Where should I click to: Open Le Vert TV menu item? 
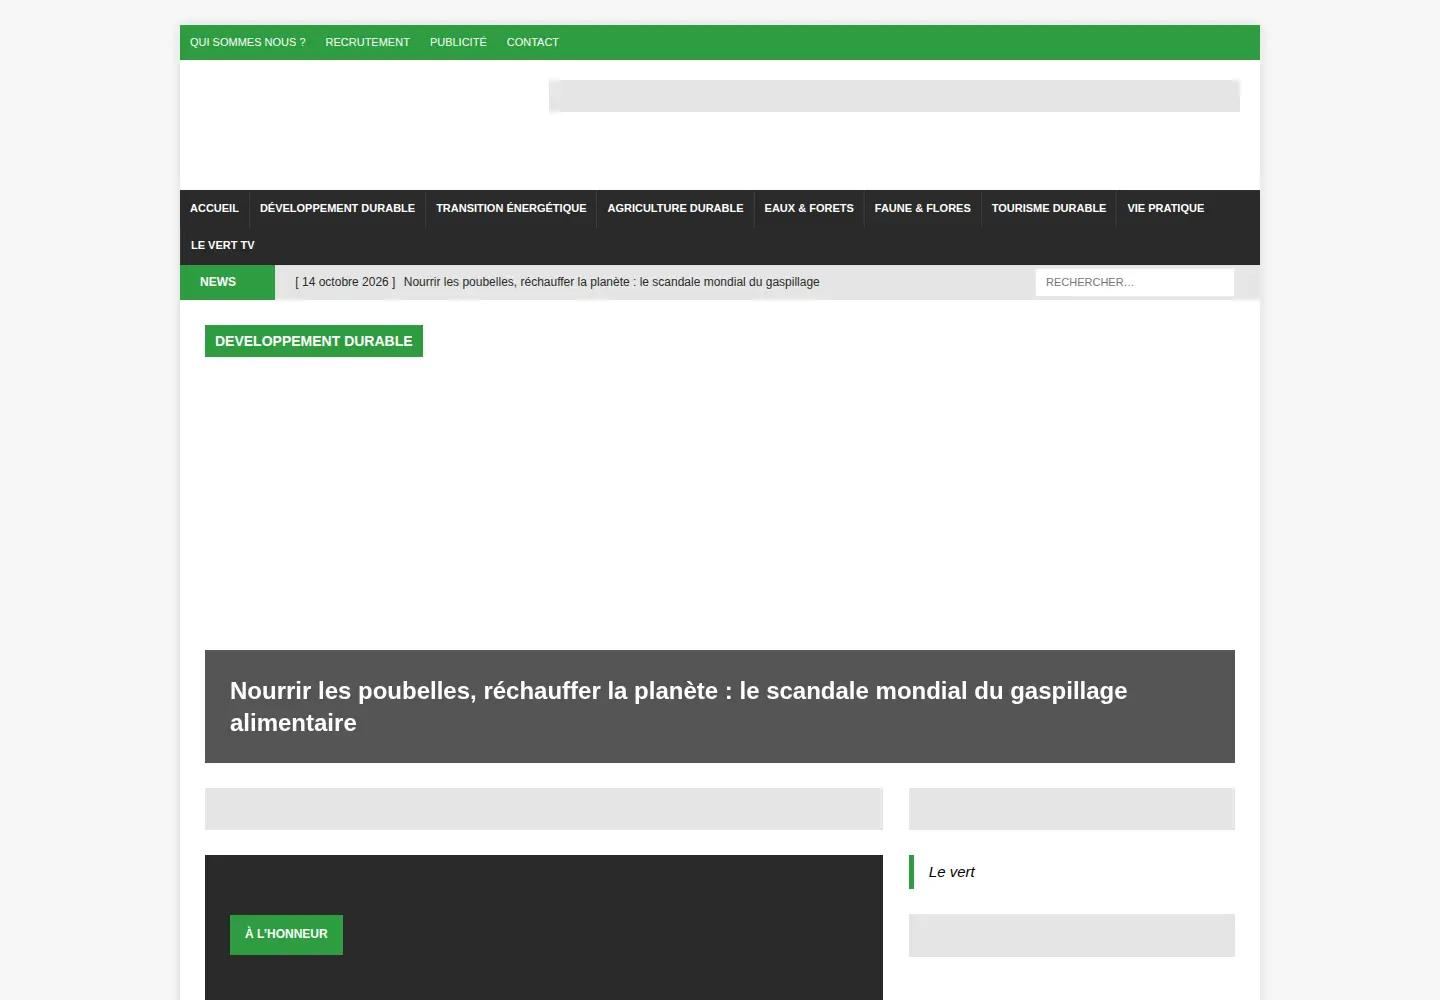223,245
